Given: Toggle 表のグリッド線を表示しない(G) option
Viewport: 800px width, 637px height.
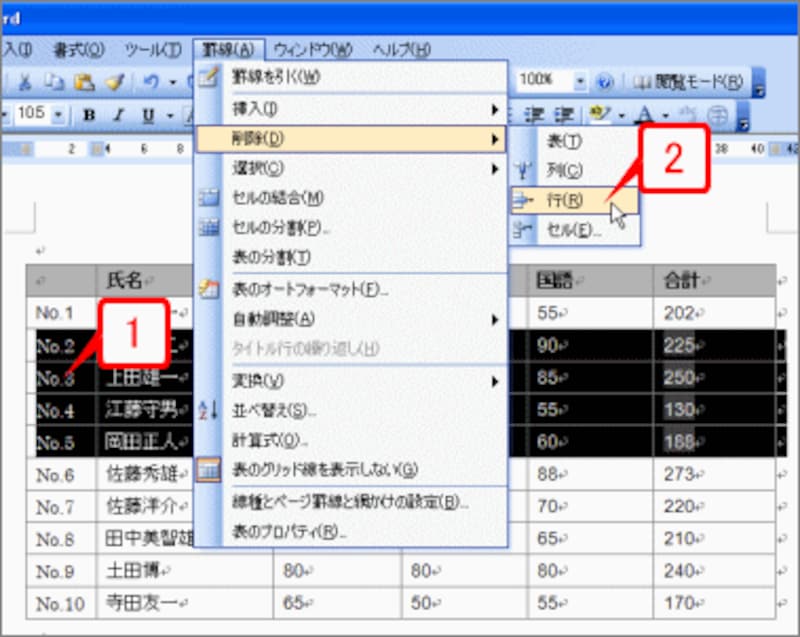Looking at the screenshot, I should click(x=351, y=470).
